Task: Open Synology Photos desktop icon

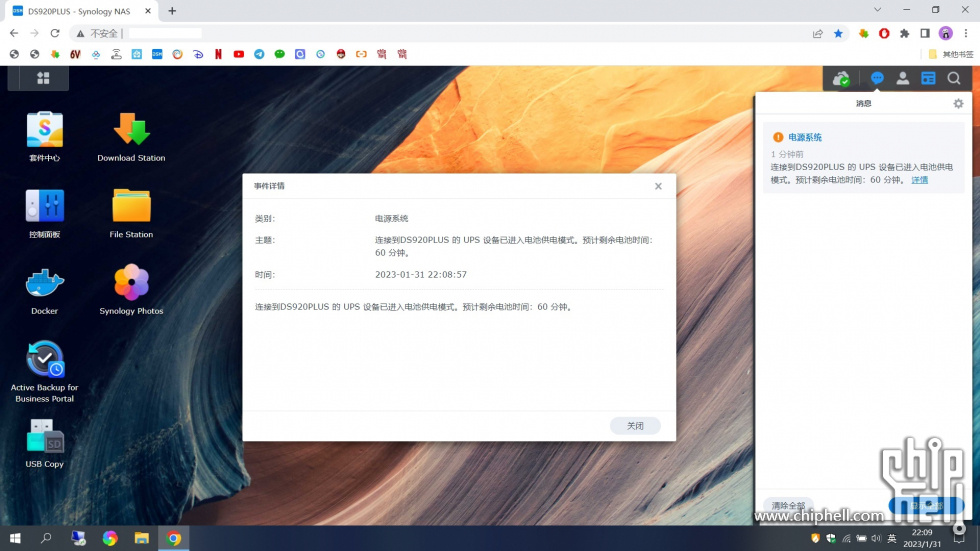Action: [x=131, y=290]
